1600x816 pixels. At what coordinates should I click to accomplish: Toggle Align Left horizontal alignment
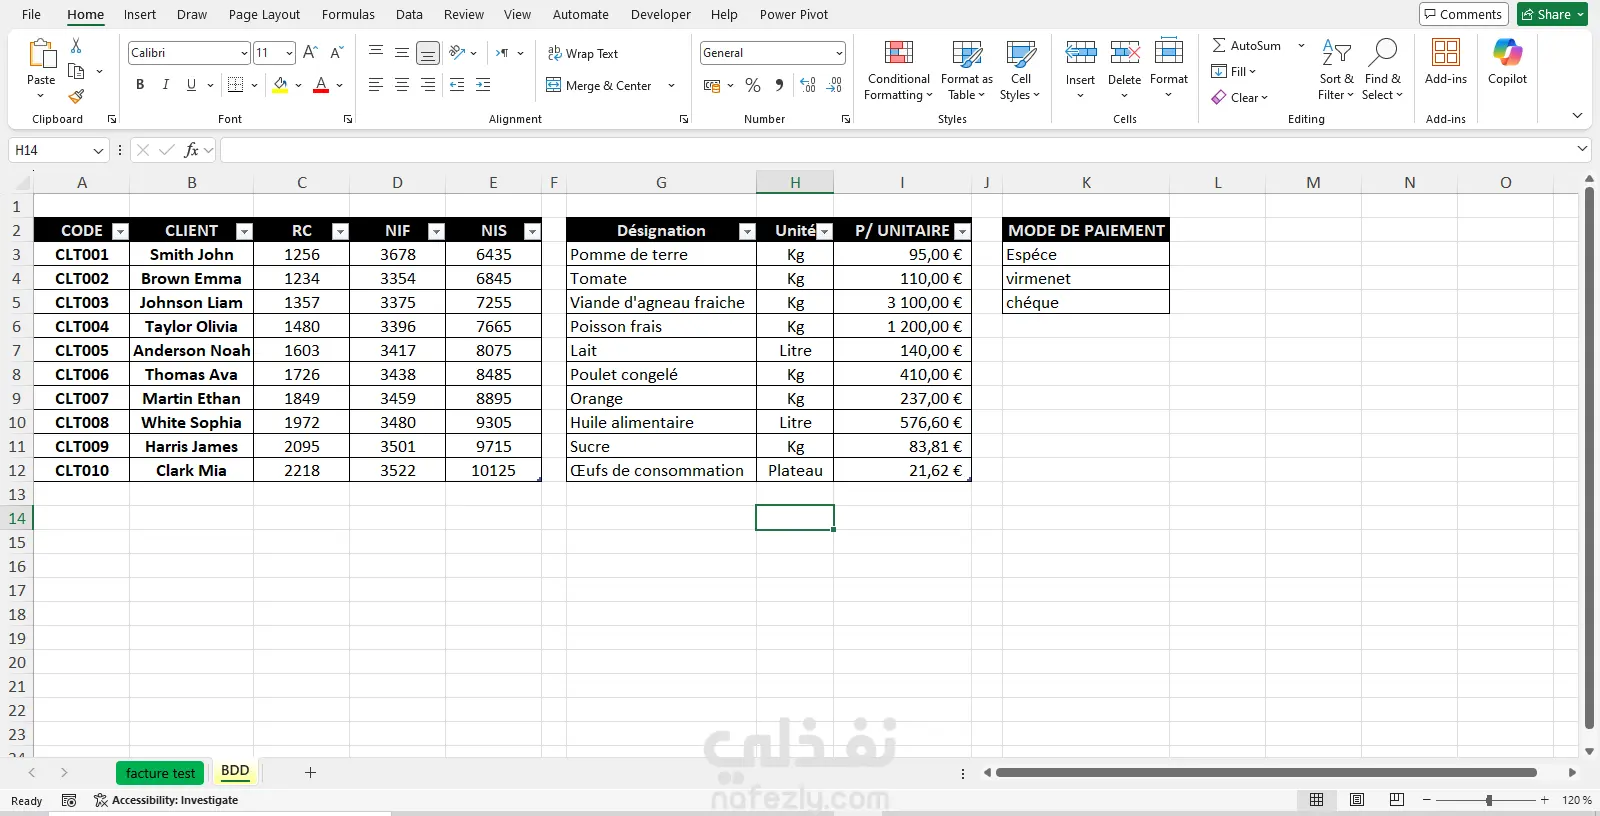click(376, 85)
